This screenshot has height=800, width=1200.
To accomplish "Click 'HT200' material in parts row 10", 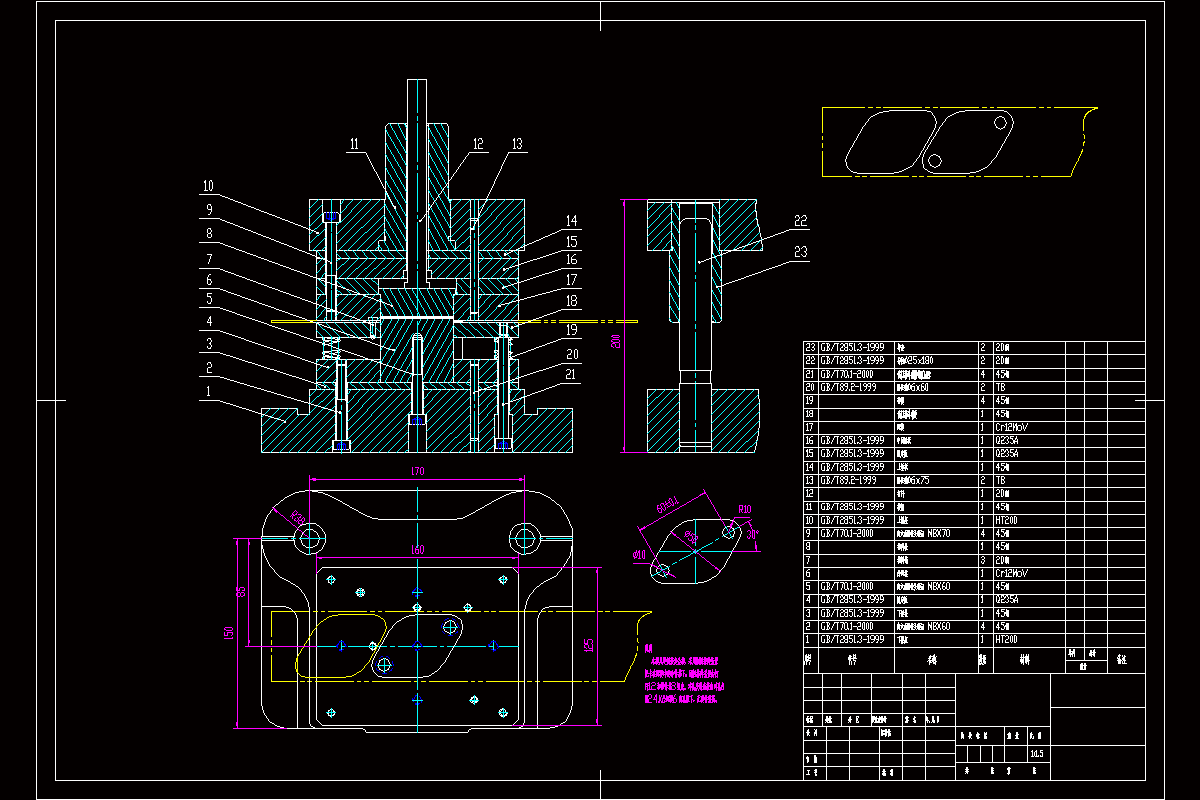I will click(x=1006, y=520).
